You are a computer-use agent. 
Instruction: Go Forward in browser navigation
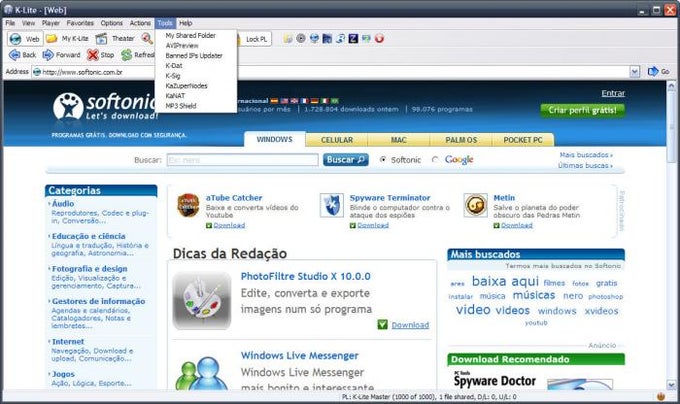pyautogui.click(x=61, y=55)
